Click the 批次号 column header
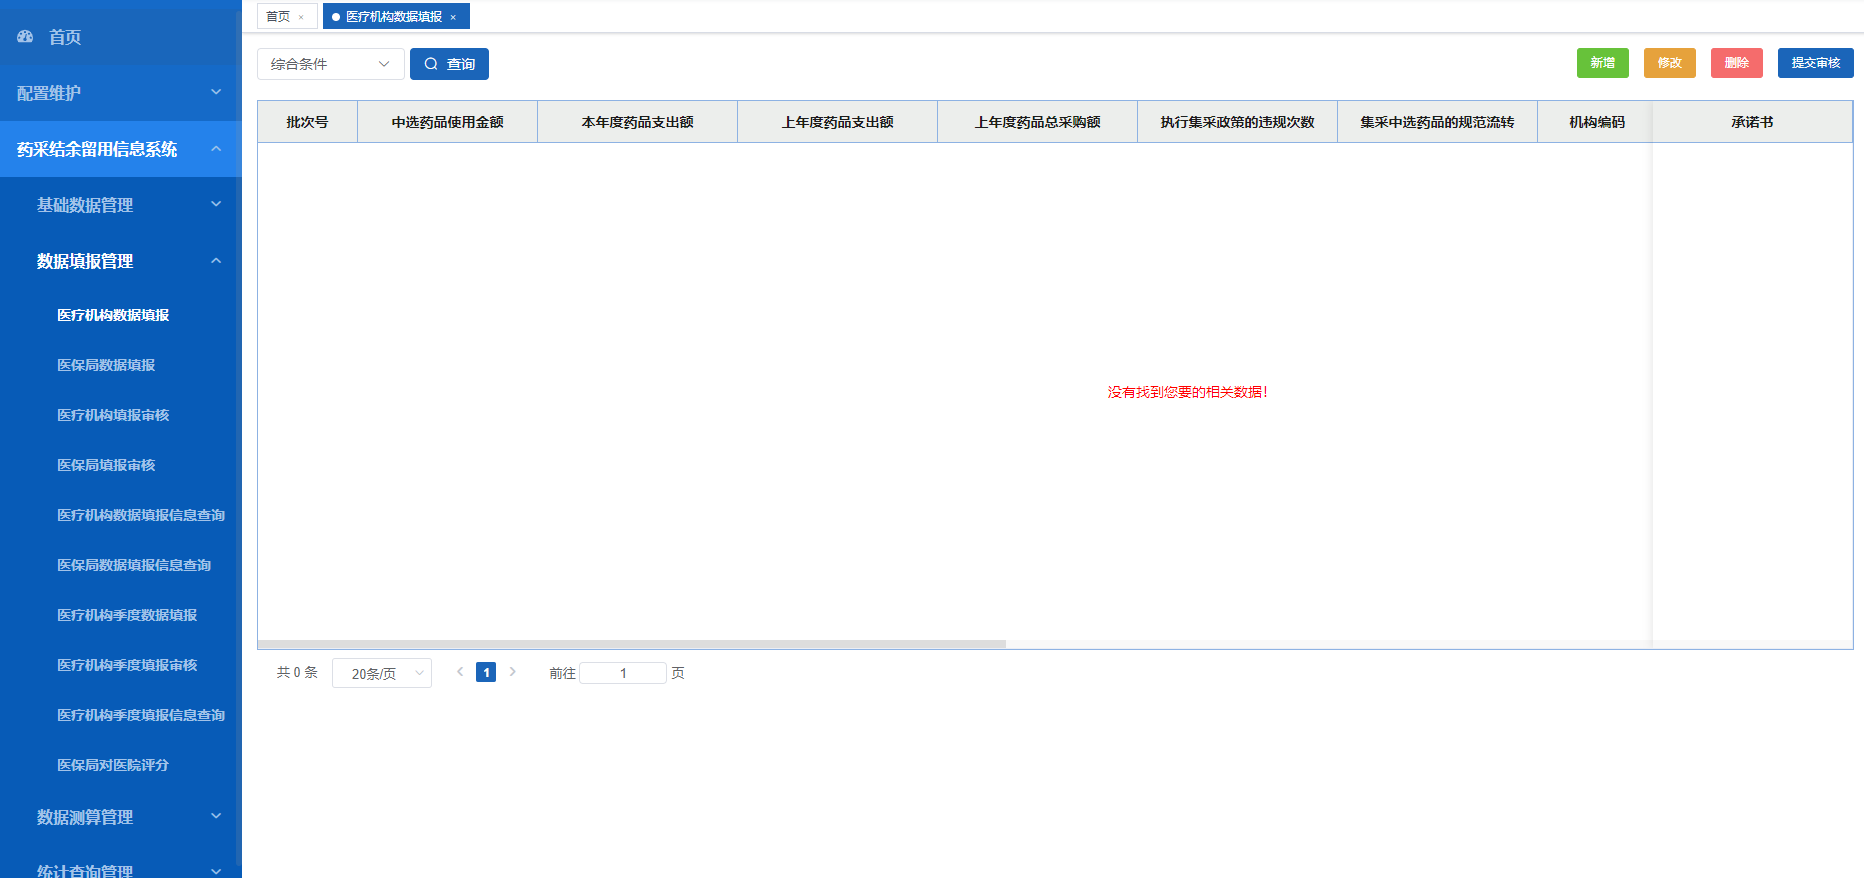Viewport: 1864px width, 878px height. [x=307, y=122]
